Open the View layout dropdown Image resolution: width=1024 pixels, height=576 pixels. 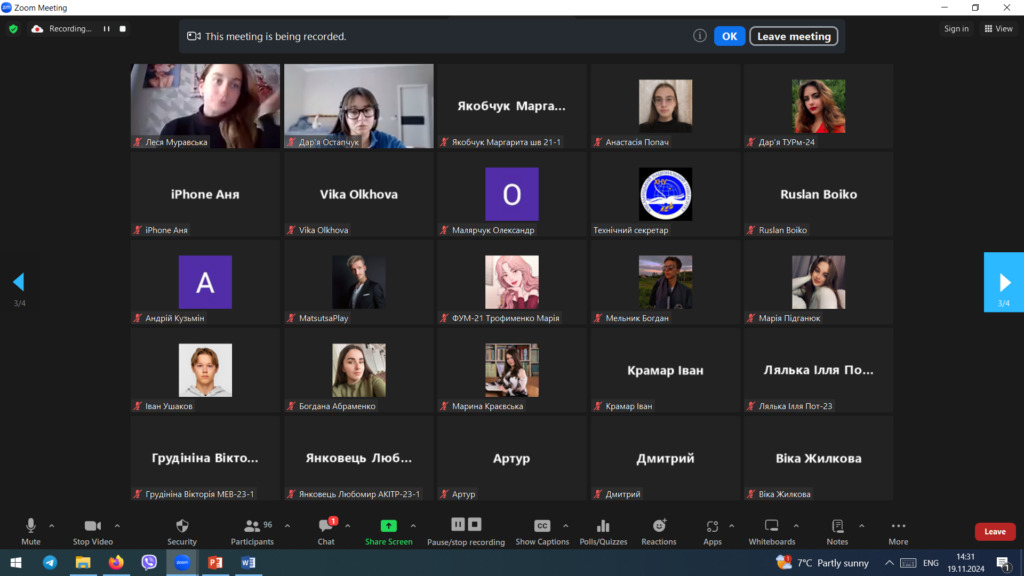click(x=998, y=29)
